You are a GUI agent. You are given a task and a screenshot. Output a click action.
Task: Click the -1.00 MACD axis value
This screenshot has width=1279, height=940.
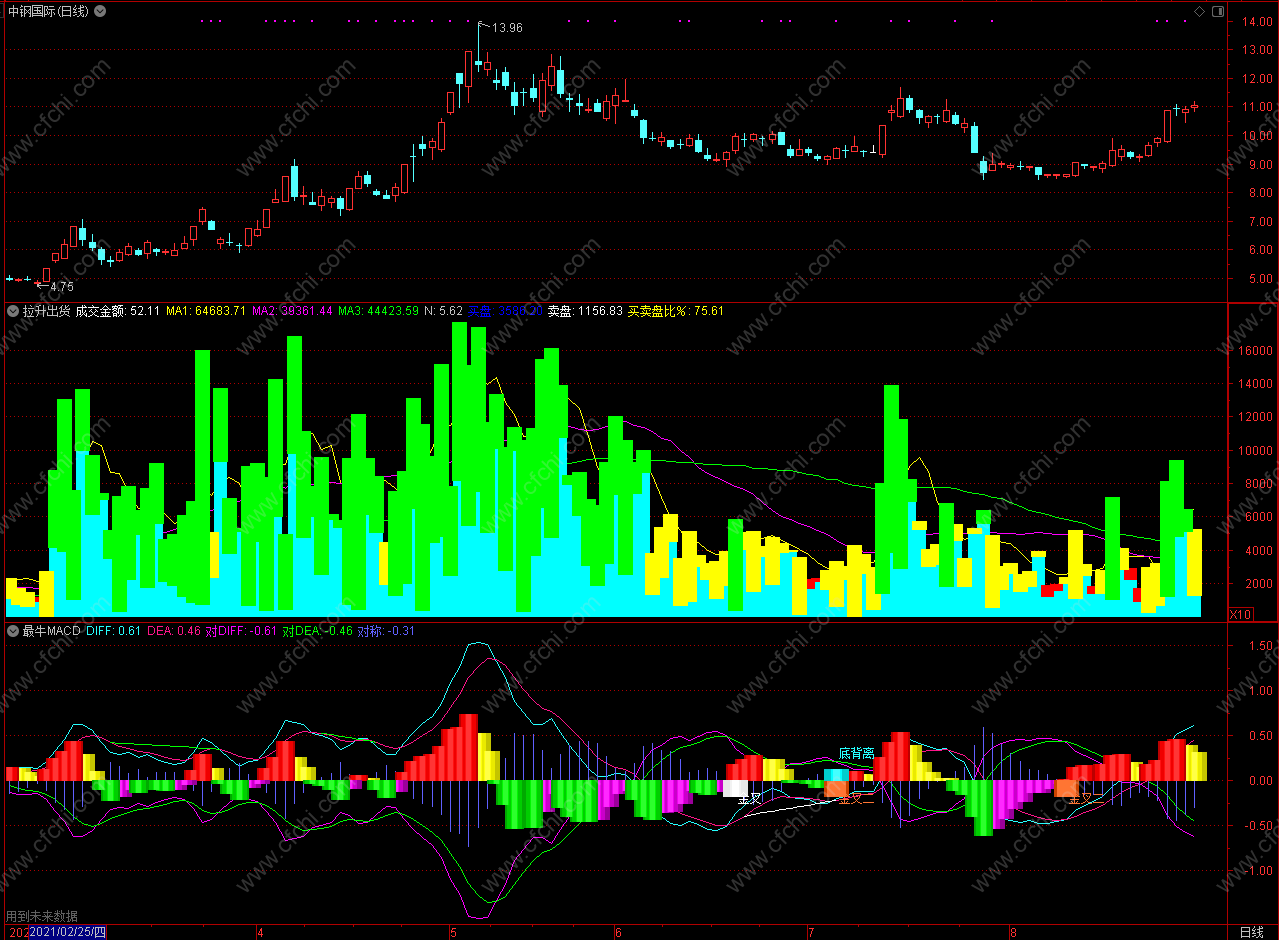click(1260, 871)
